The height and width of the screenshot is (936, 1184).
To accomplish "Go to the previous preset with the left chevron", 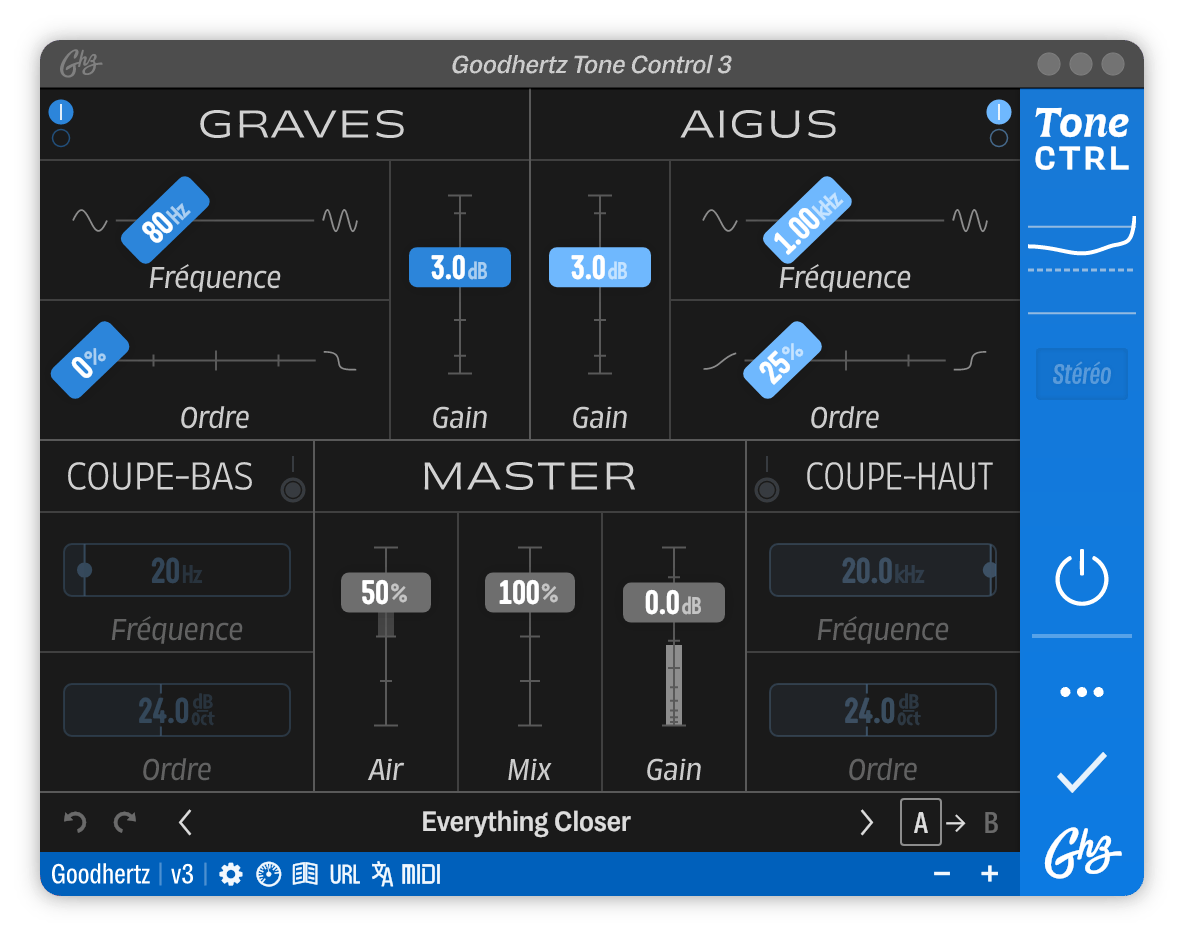I will click(185, 821).
